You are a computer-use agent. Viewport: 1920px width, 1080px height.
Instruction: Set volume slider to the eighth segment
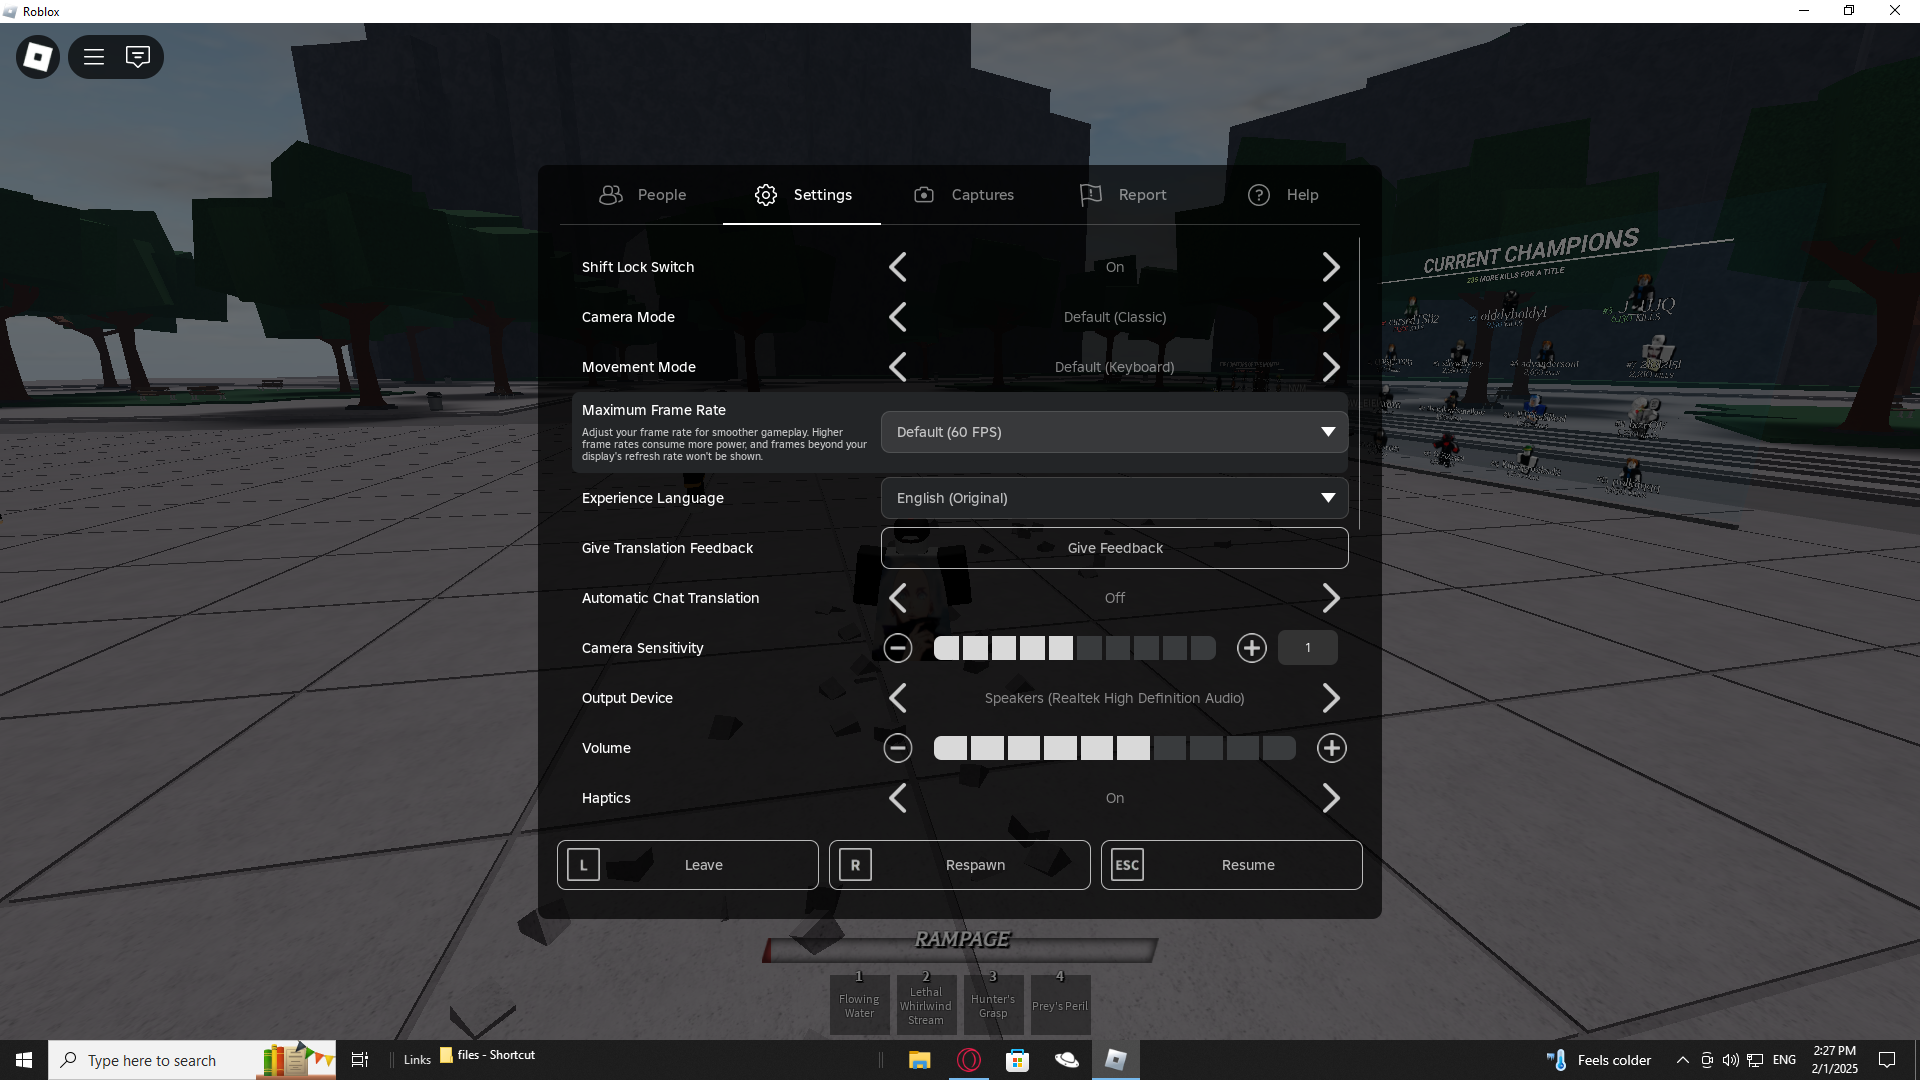pos(1206,748)
